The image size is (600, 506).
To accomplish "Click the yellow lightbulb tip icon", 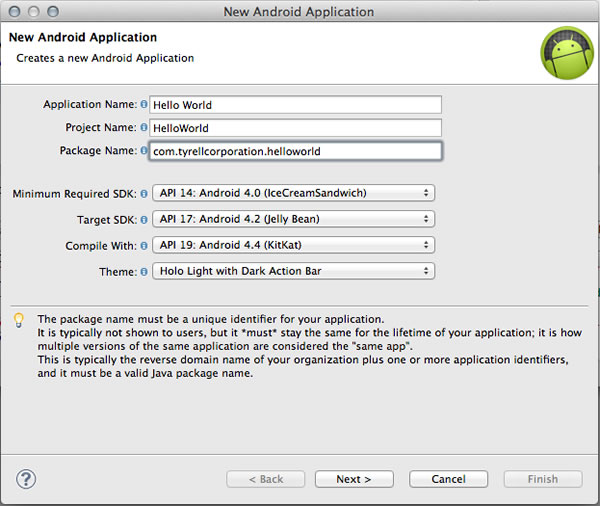I will coord(19,320).
